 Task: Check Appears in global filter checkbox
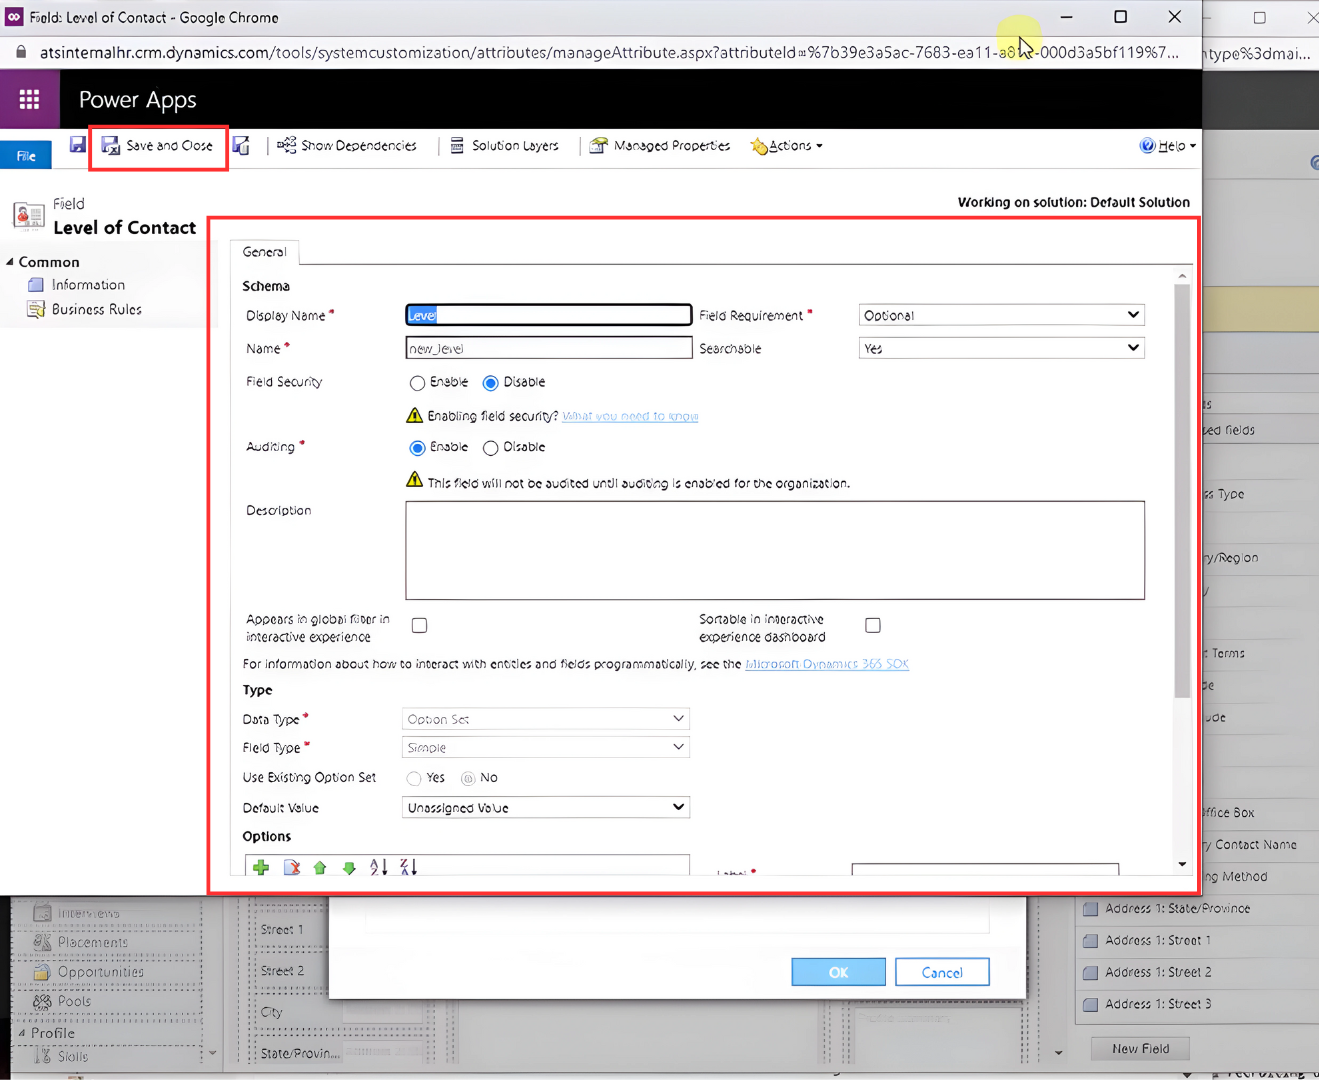419,625
